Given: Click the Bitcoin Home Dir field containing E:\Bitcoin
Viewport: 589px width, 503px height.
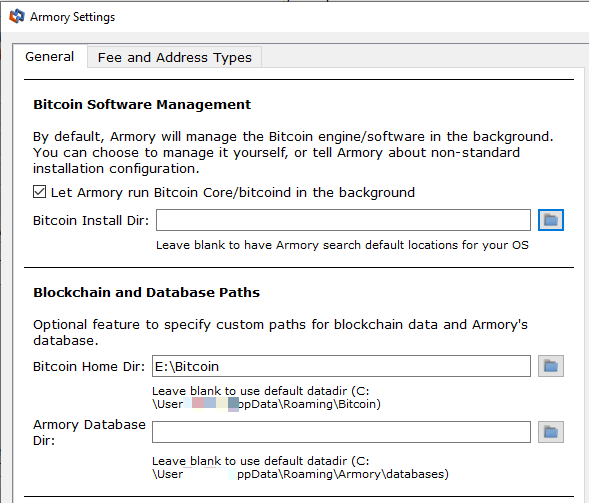Looking at the screenshot, I should pos(341,366).
